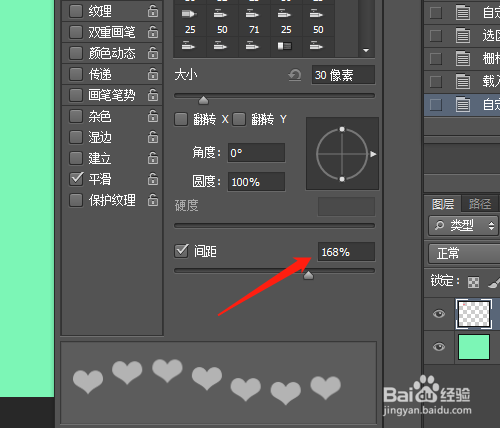Switch to the 路径 tab

[x=480, y=204]
